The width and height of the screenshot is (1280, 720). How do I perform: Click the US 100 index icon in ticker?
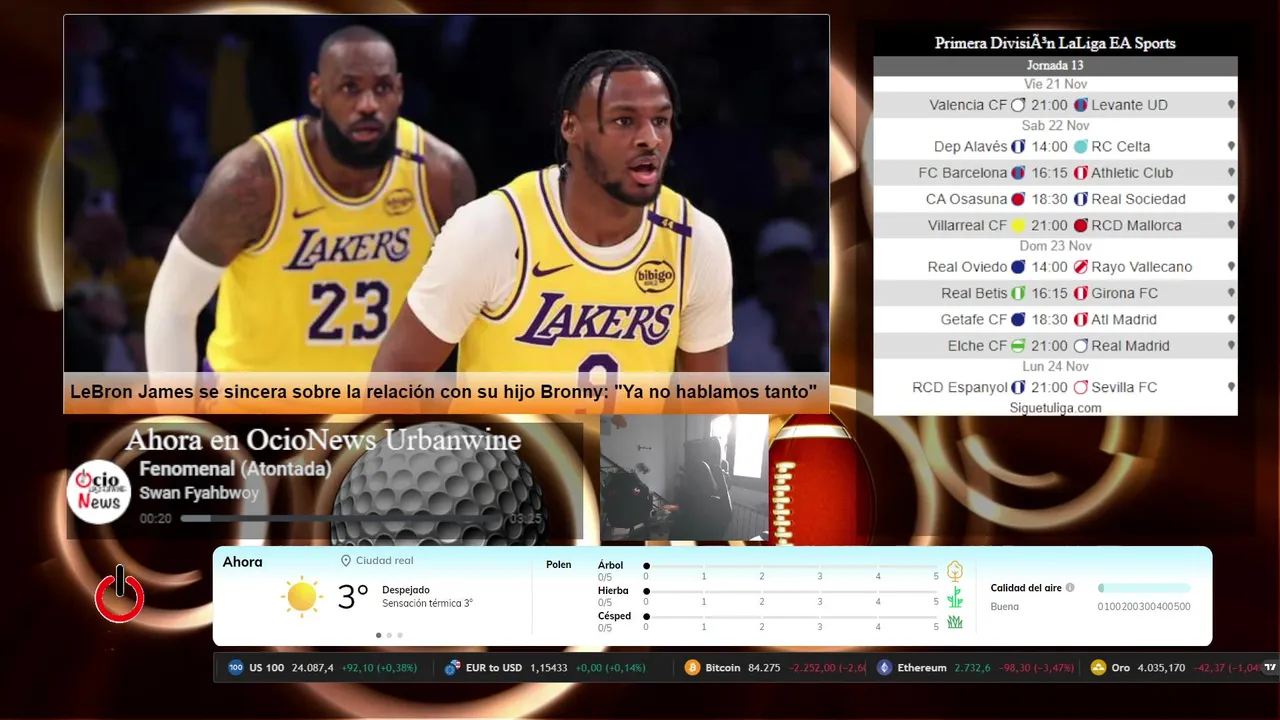(x=236, y=668)
